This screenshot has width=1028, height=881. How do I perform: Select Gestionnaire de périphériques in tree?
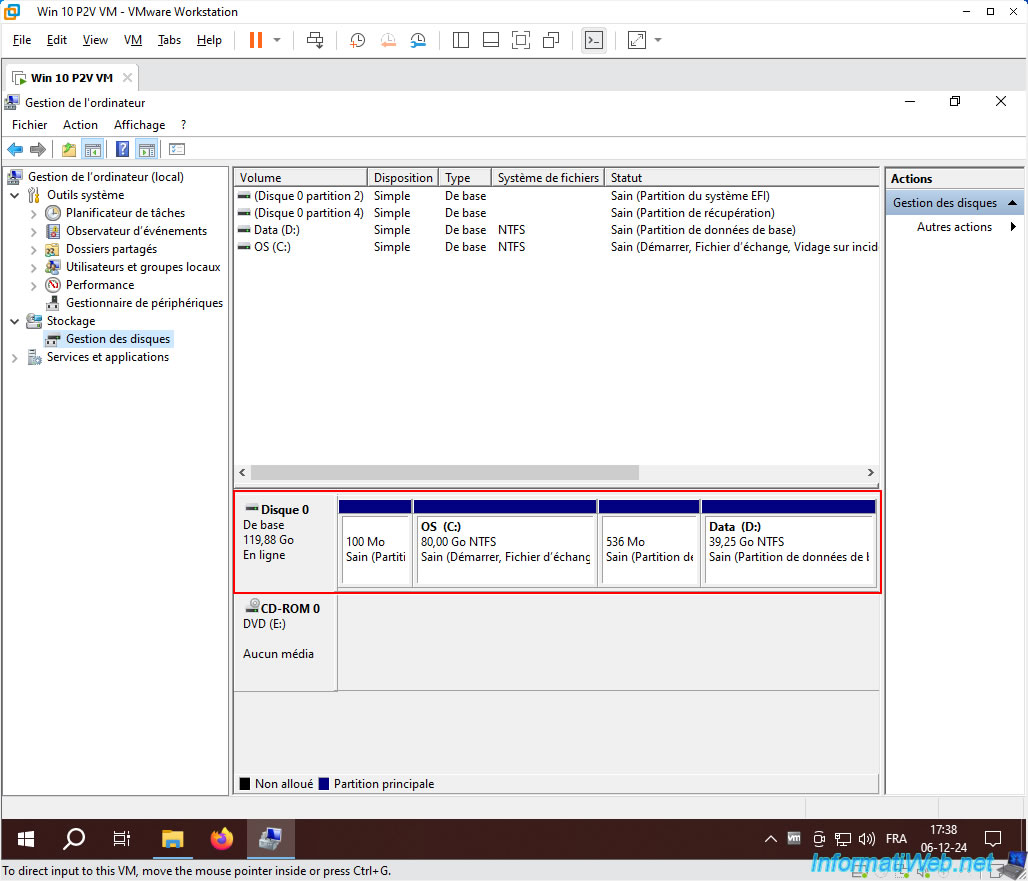point(144,303)
